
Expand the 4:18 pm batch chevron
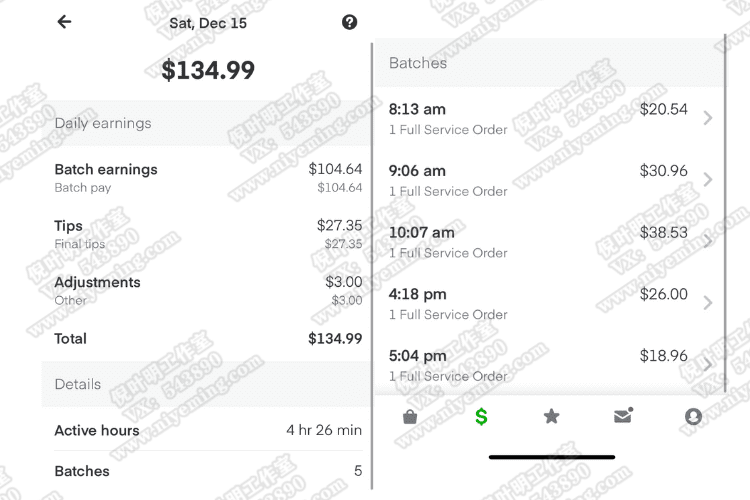(707, 302)
